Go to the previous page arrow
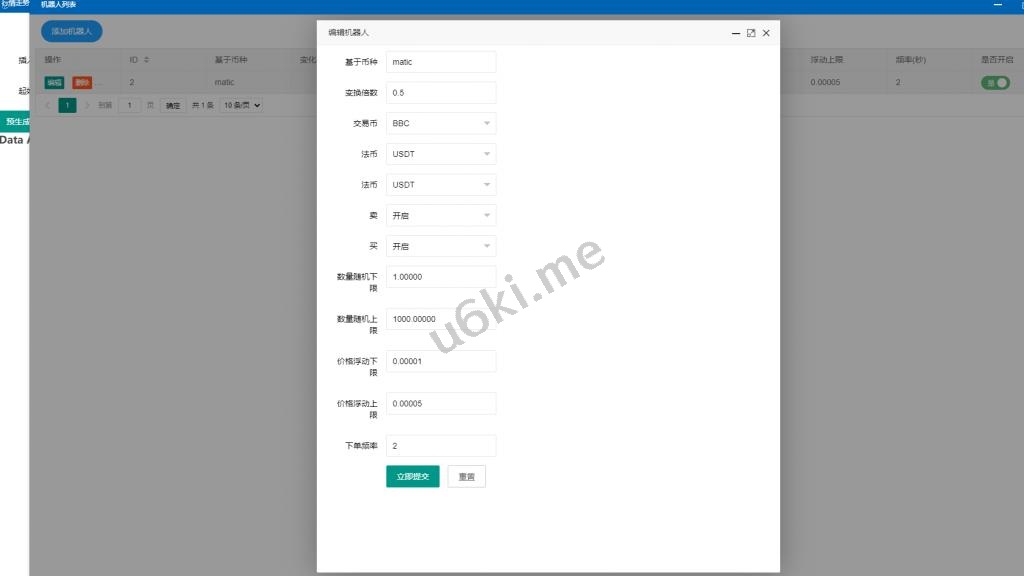 [47, 105]
